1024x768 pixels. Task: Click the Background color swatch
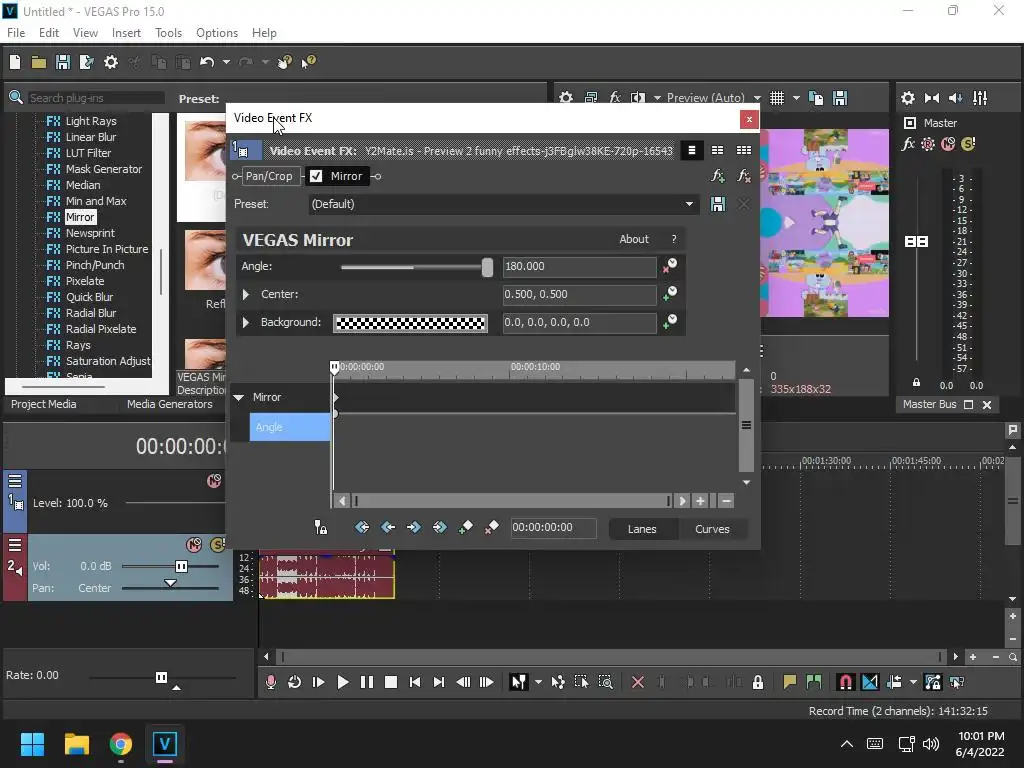(410, 323)
